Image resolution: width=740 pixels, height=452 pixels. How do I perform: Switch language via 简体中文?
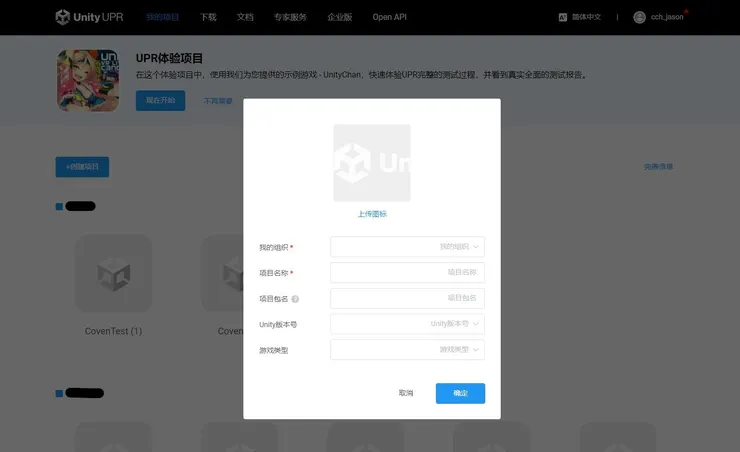click(586, 17)
